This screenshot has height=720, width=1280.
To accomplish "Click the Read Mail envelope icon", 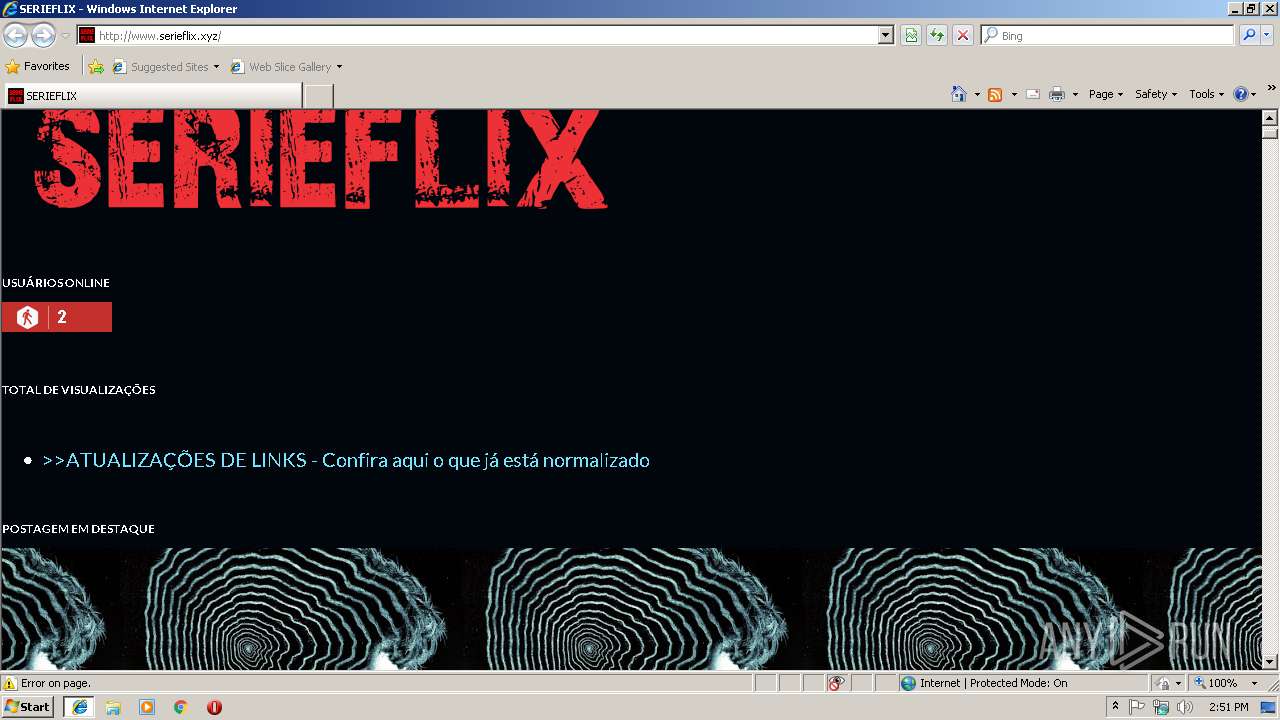I will pos(1033,94).
